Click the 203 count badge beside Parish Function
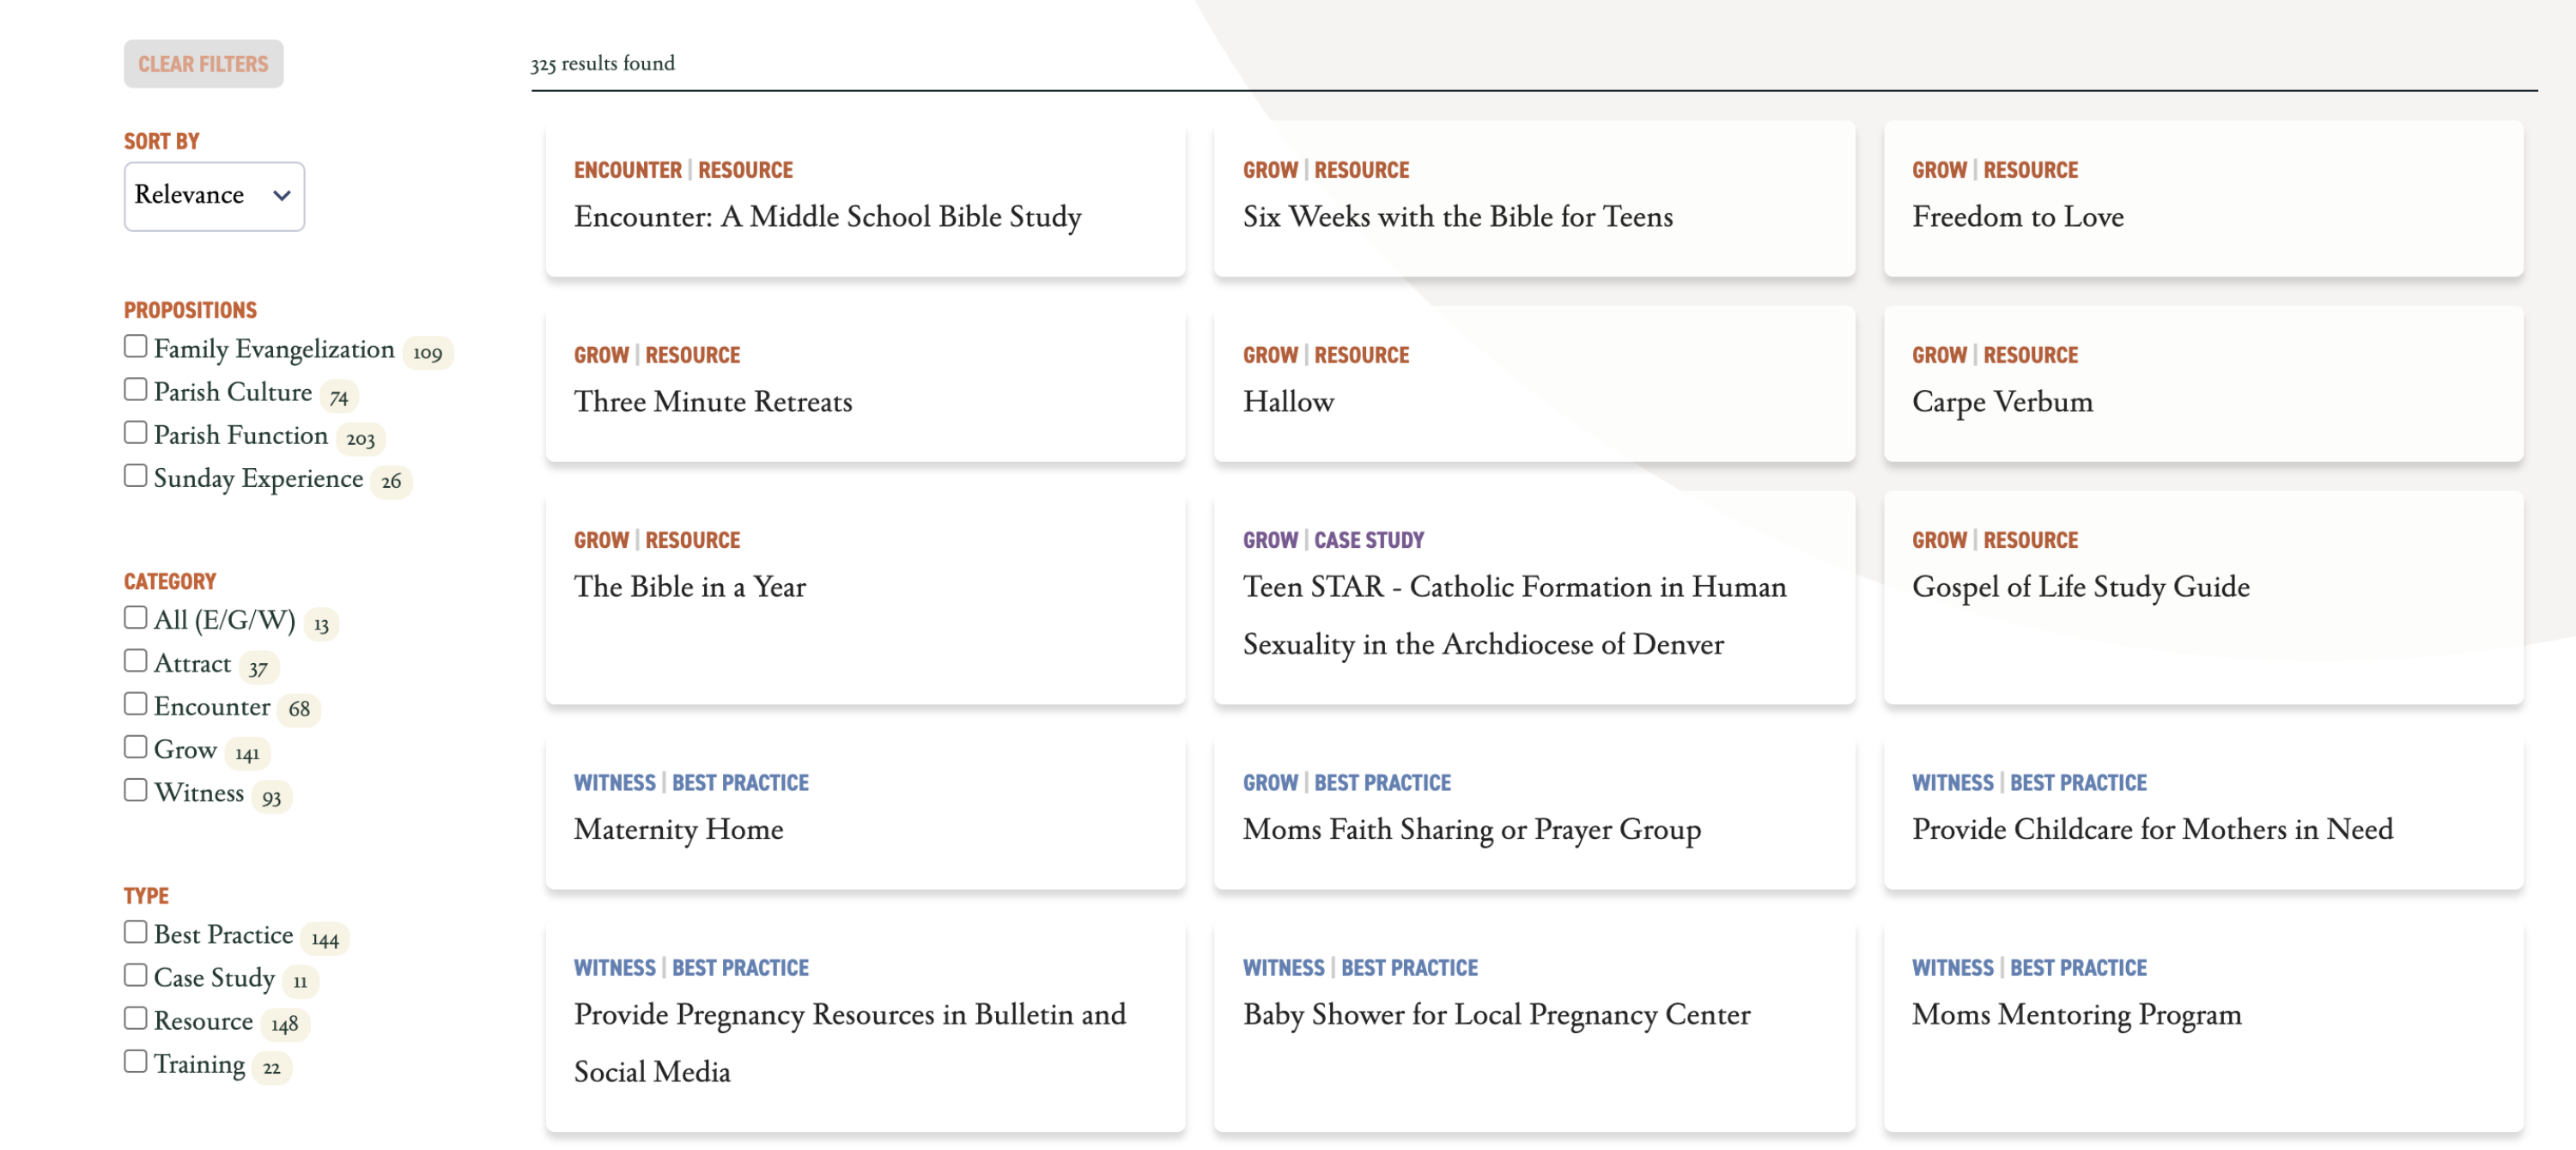This screenshot has height=1150, width=2576. tap(360, 439)
